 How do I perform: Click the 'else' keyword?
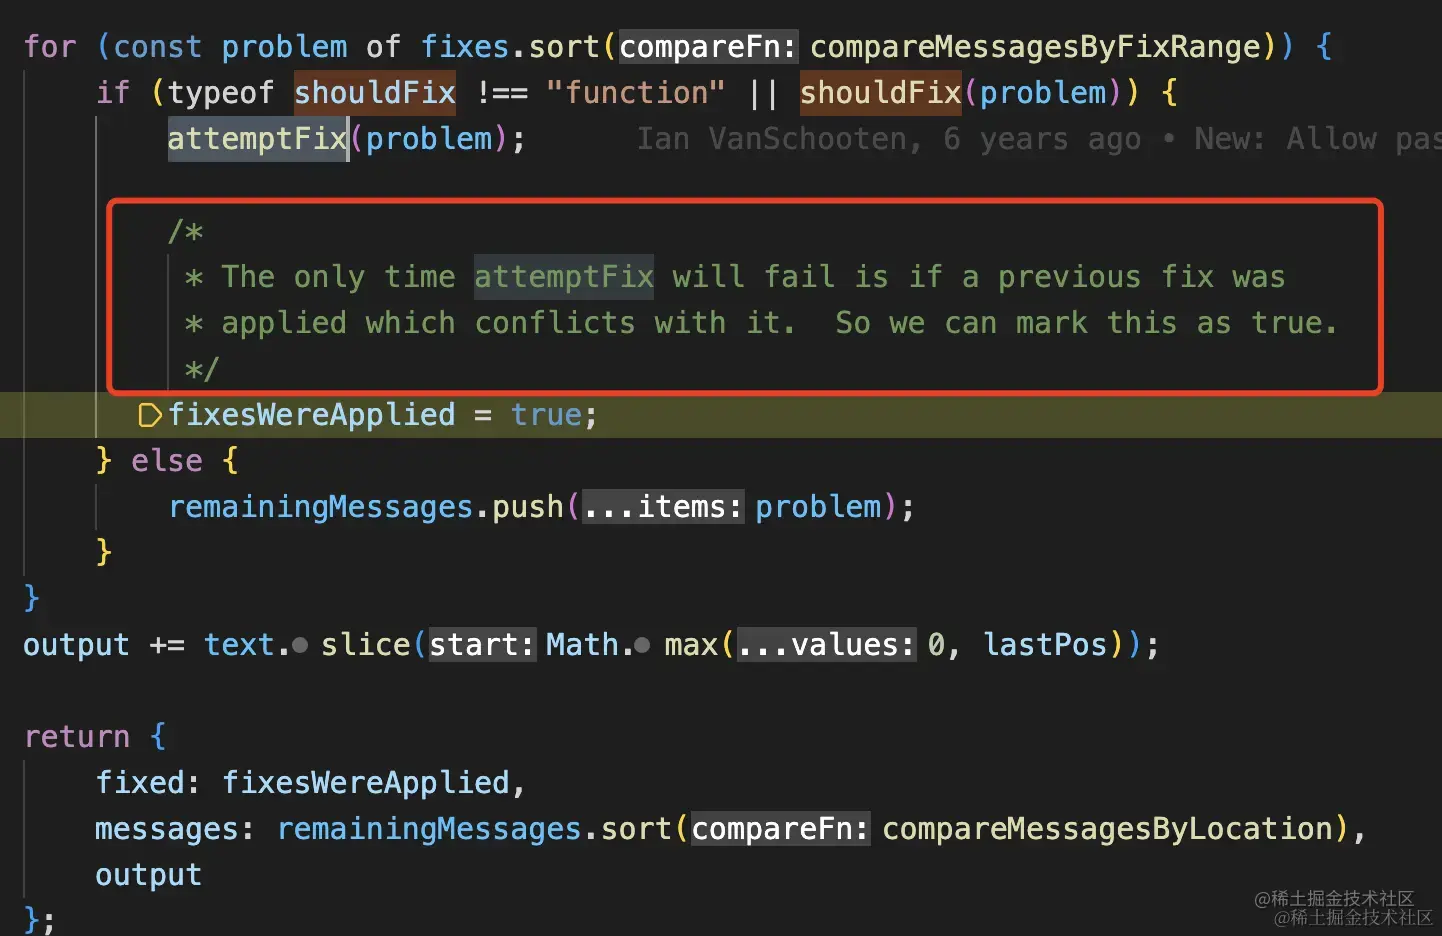click(x=167, y=461)
